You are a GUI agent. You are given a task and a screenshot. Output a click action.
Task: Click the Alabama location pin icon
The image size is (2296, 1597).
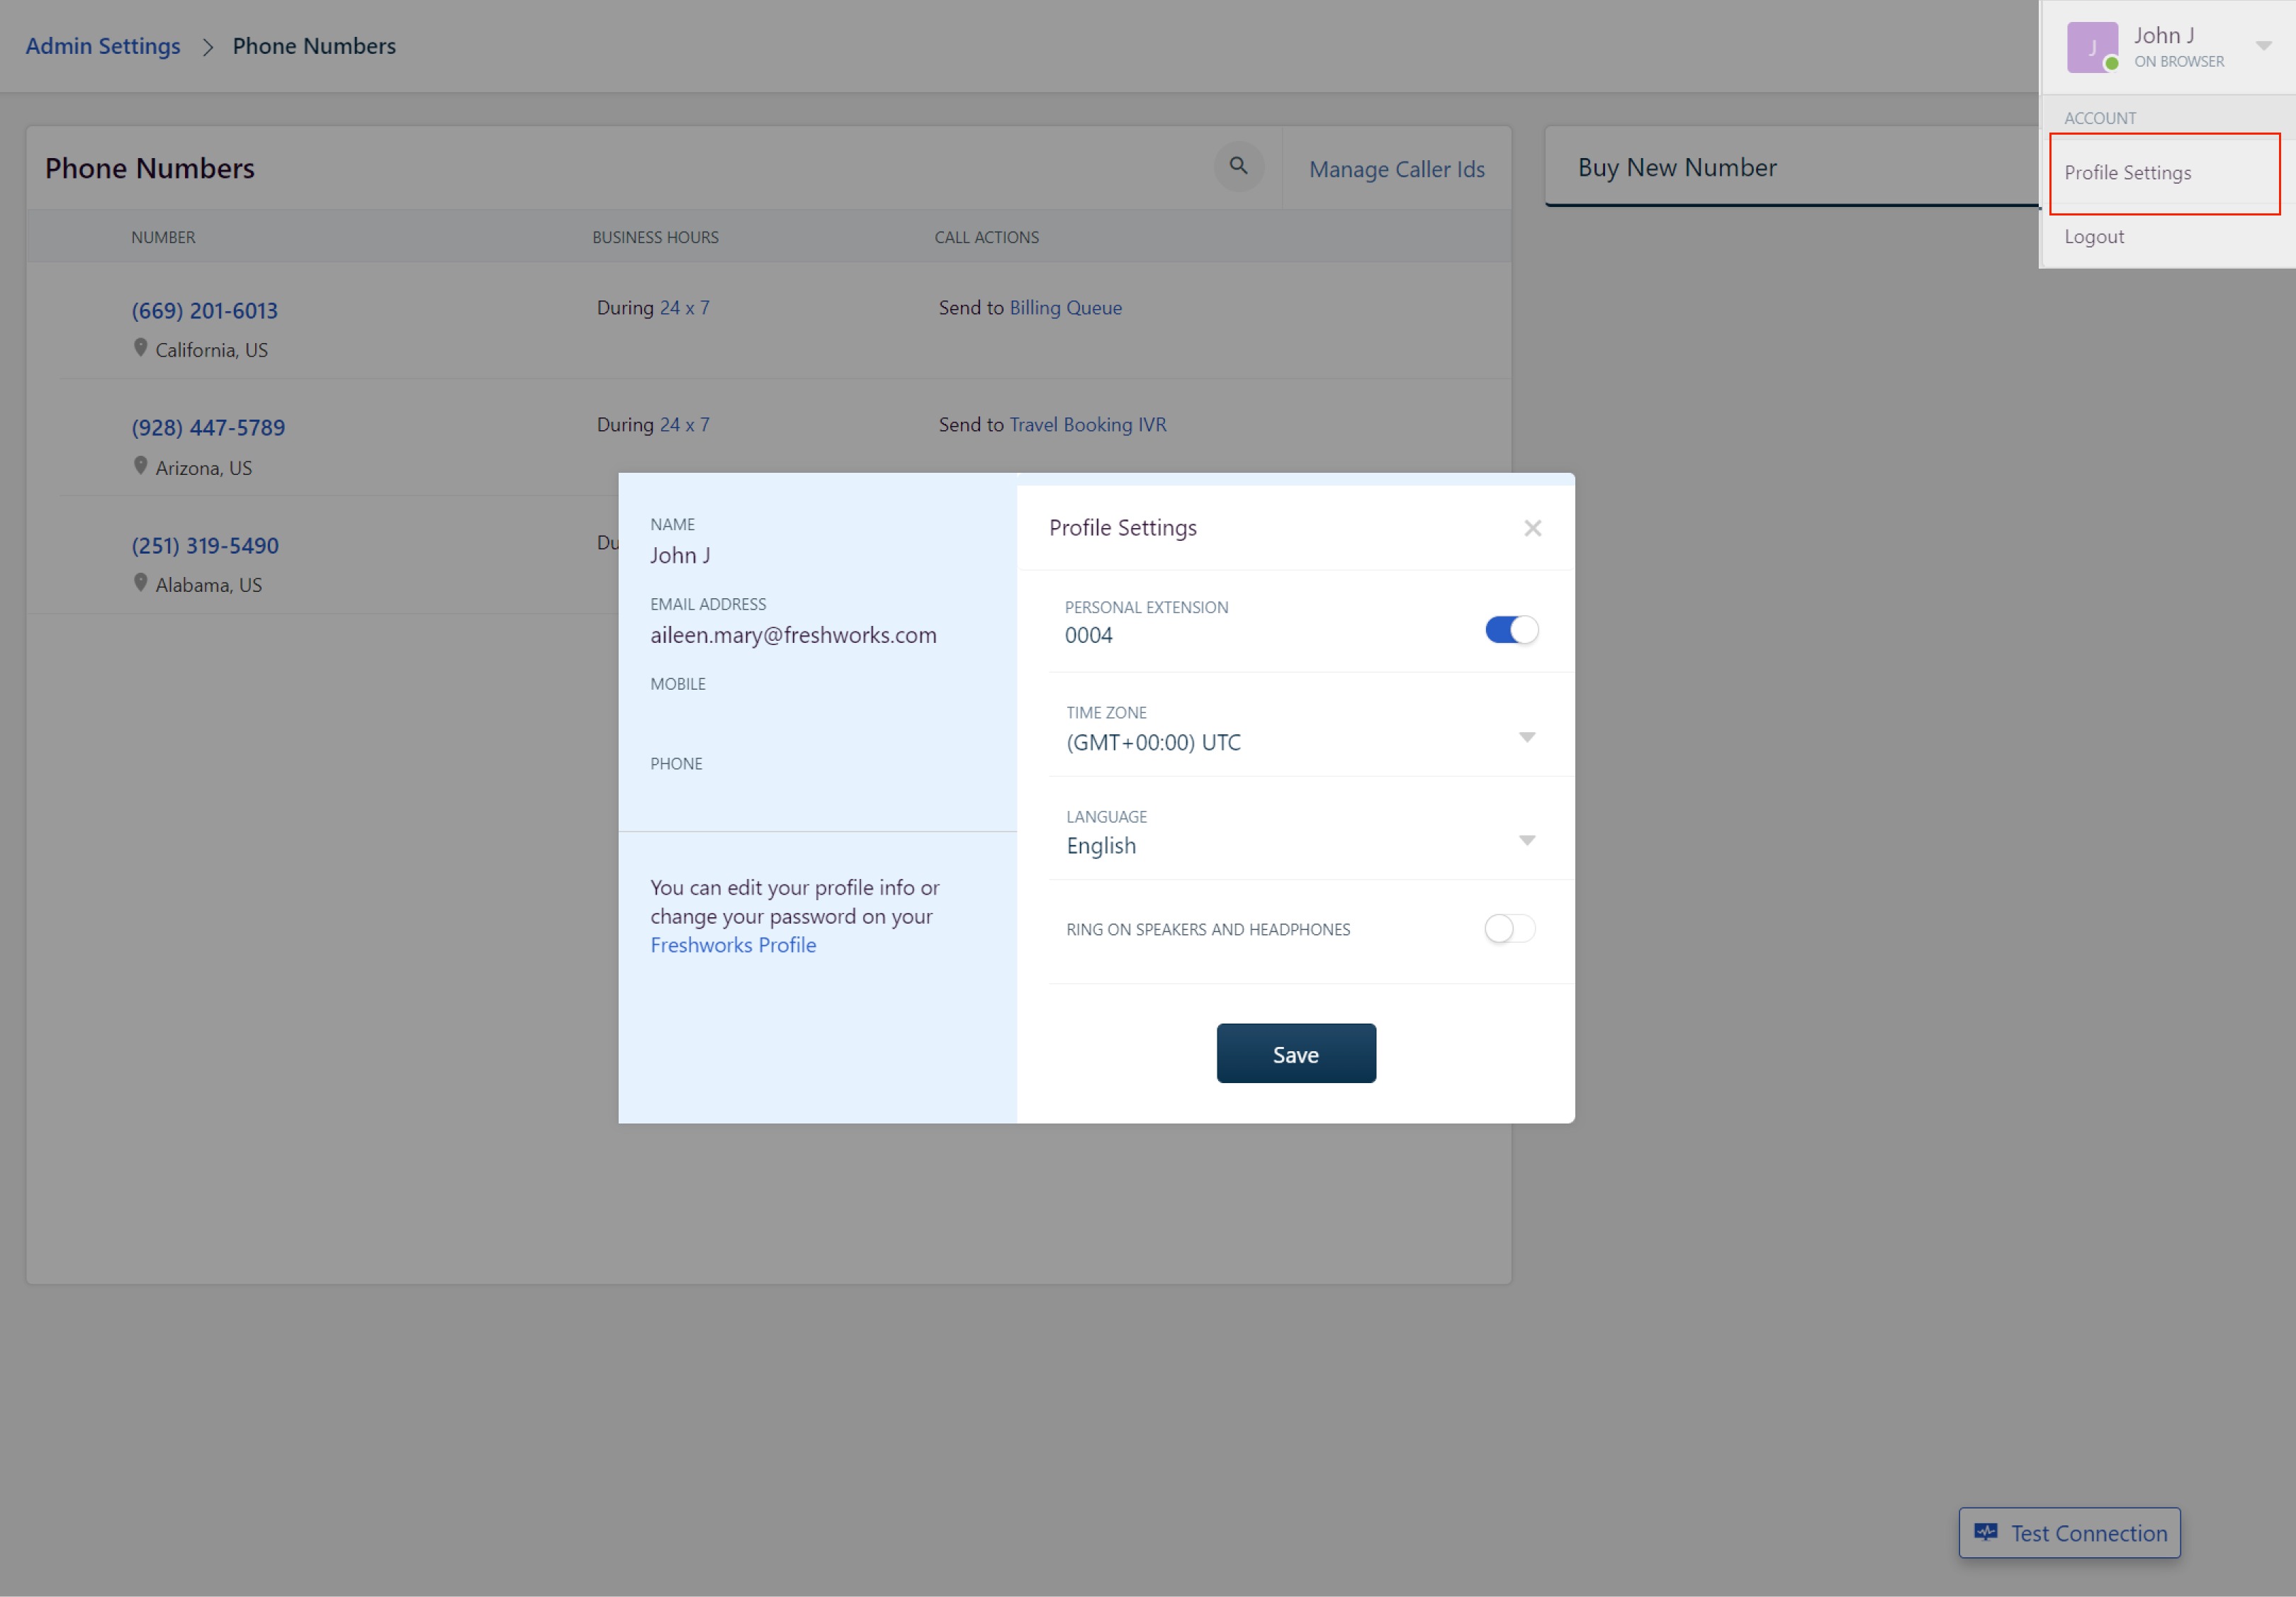coord(141,583)
